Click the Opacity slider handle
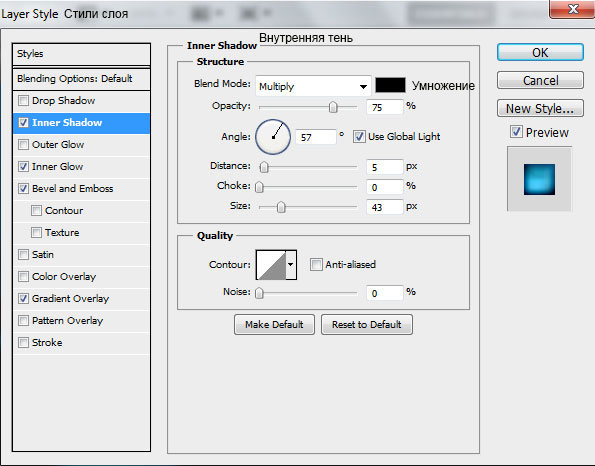Viewport: 595px width, 466px height. (333, 107)
